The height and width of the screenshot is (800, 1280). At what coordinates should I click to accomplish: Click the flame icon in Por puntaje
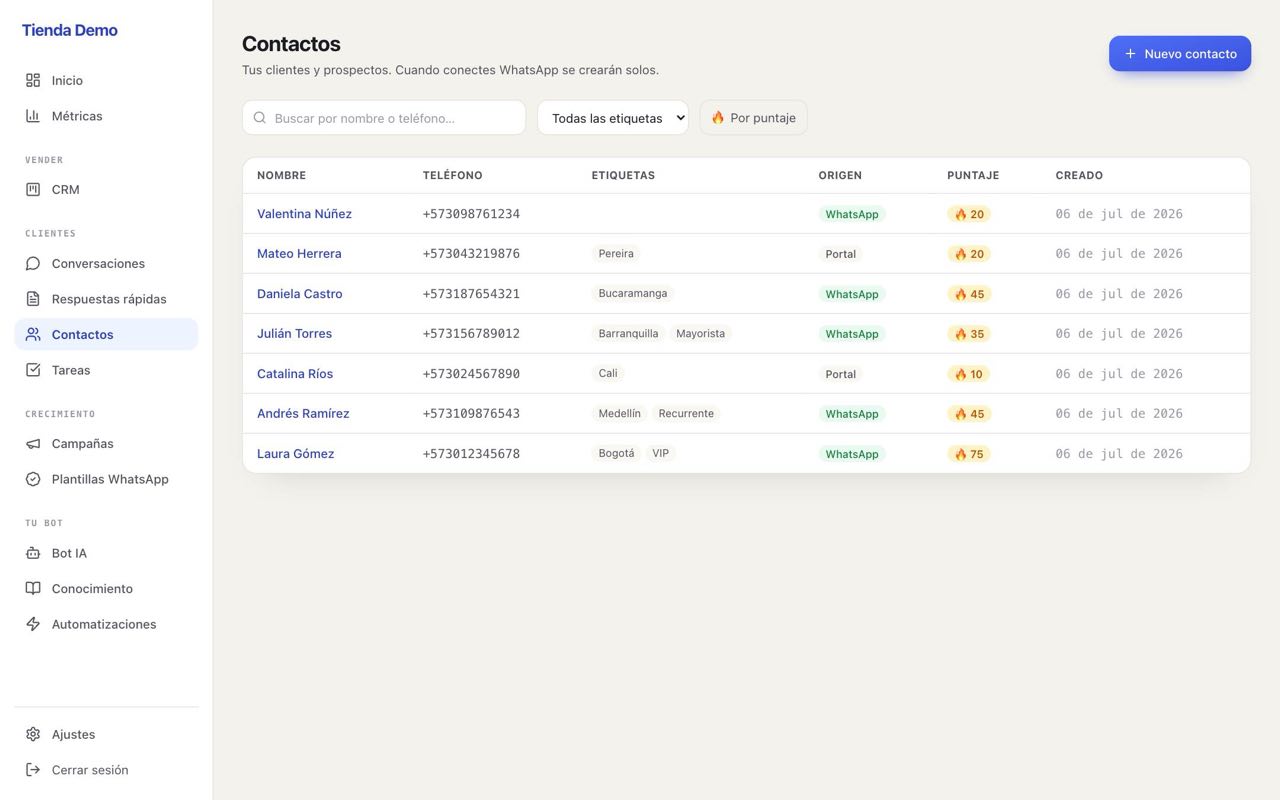tap(718, 118)
